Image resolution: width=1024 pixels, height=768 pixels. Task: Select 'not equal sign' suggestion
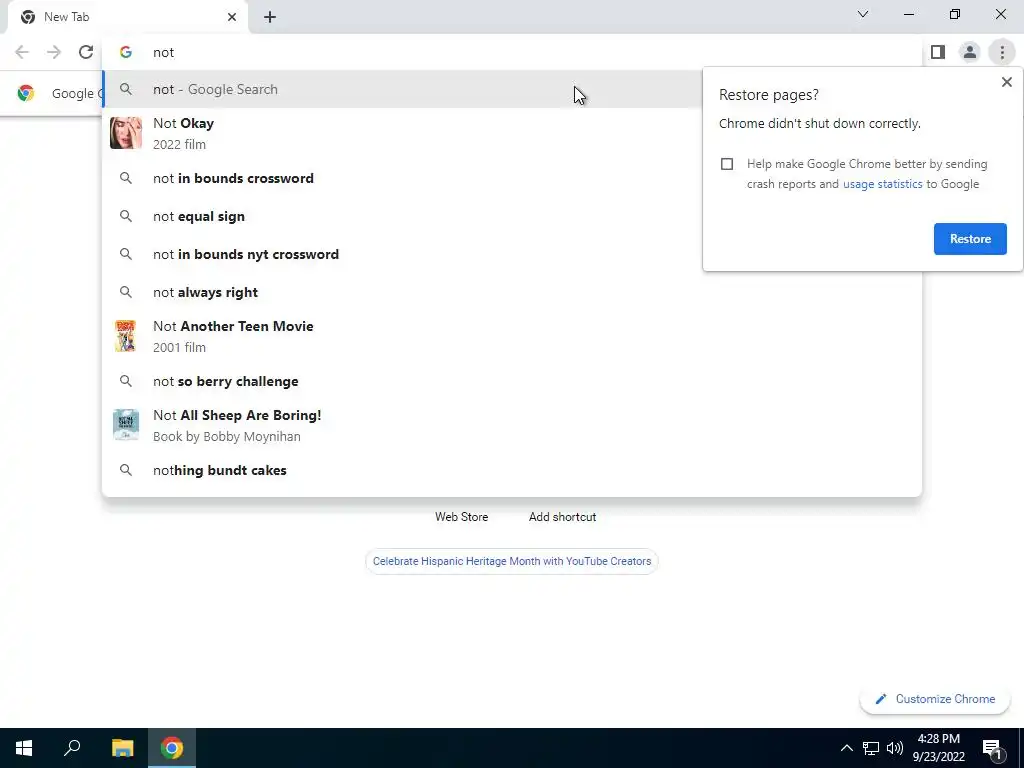point(512,216)
